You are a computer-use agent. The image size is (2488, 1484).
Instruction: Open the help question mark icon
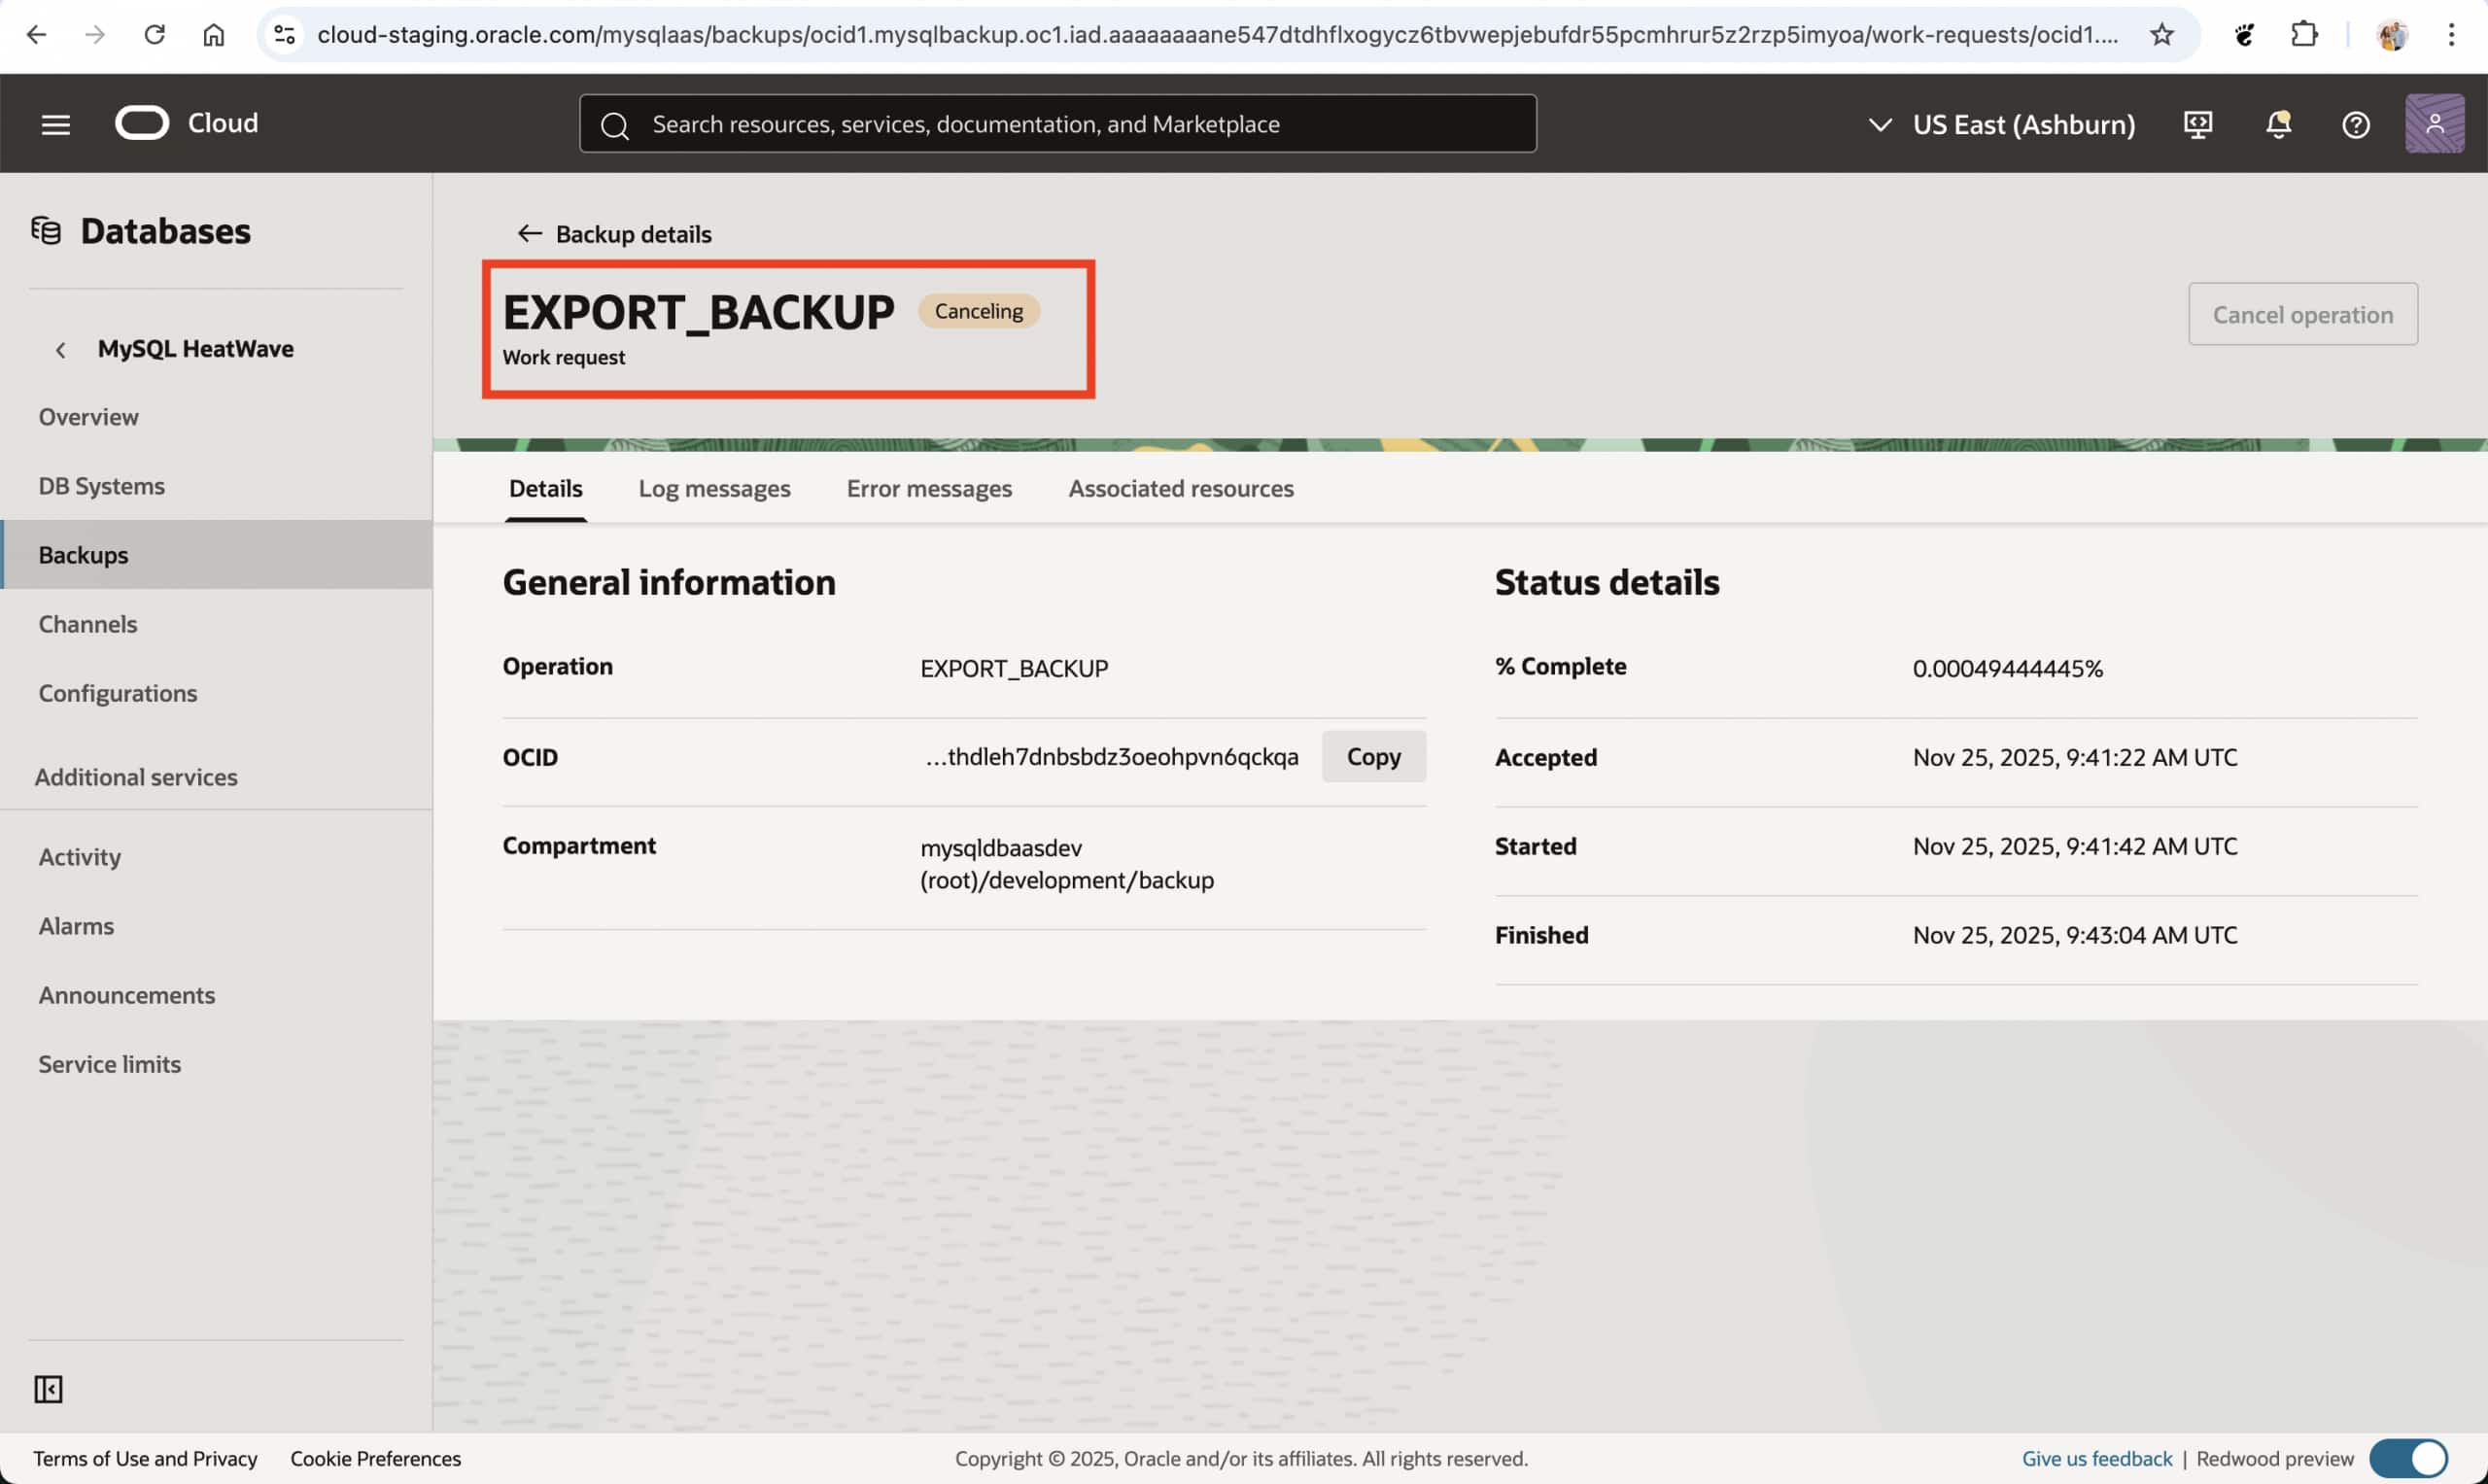[x=2355, y=124]
